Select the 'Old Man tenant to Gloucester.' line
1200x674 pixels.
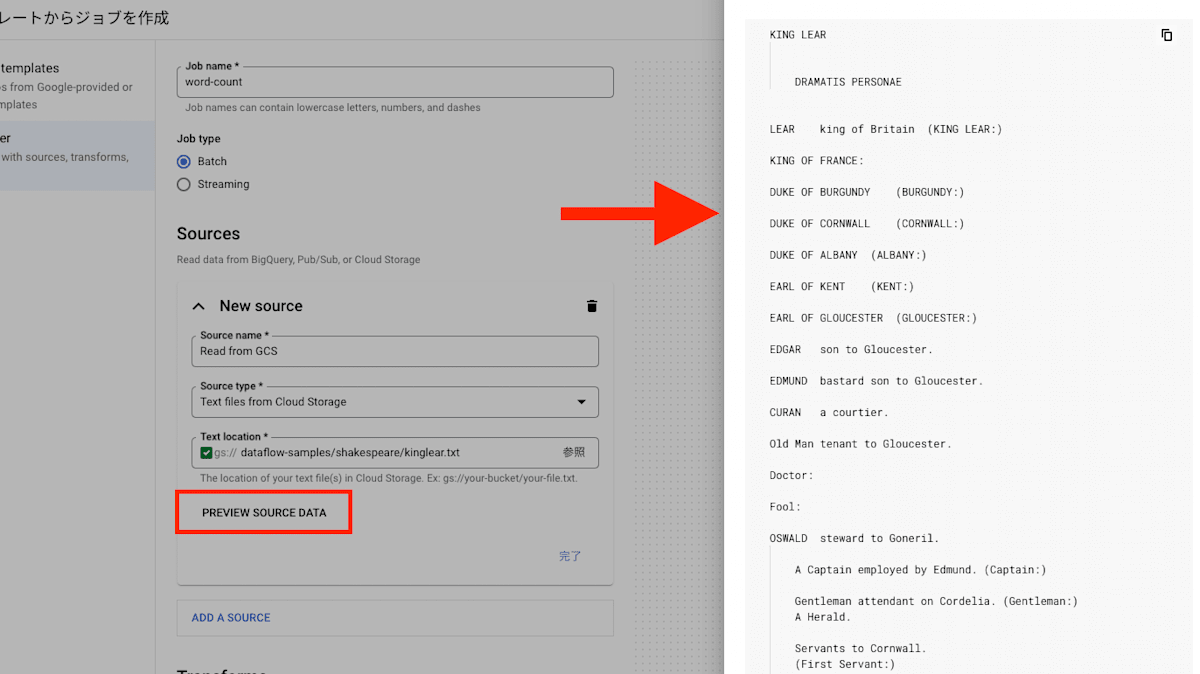pyautogui.click(x=861, y=444)
